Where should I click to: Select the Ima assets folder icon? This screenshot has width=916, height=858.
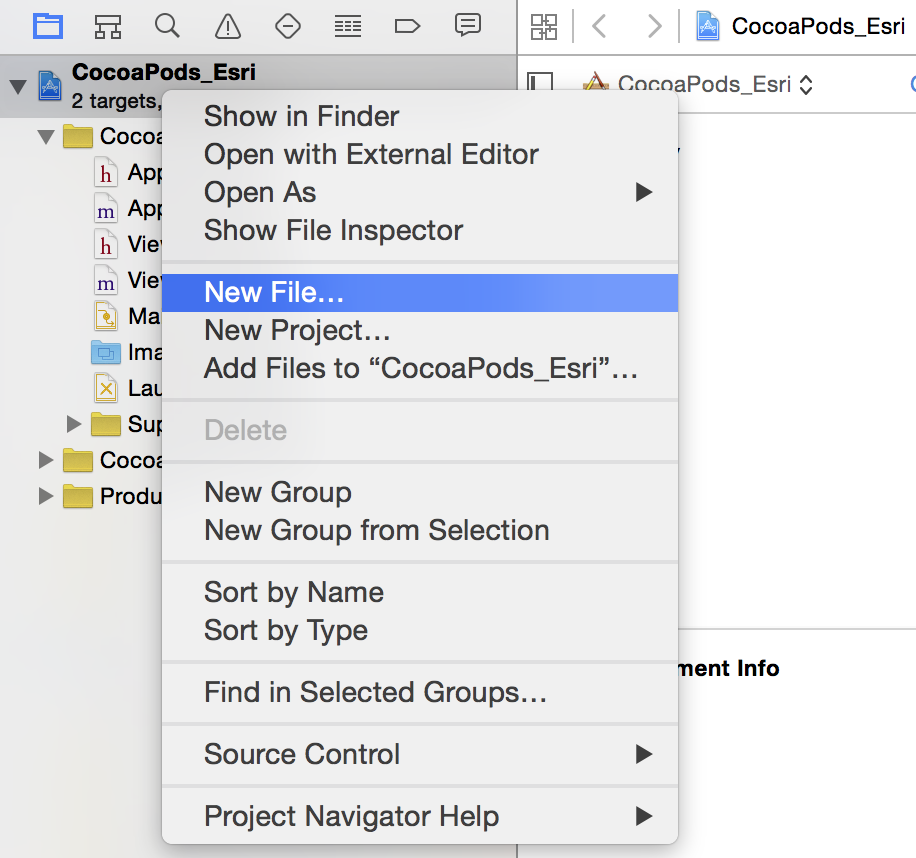pos(106,352)
